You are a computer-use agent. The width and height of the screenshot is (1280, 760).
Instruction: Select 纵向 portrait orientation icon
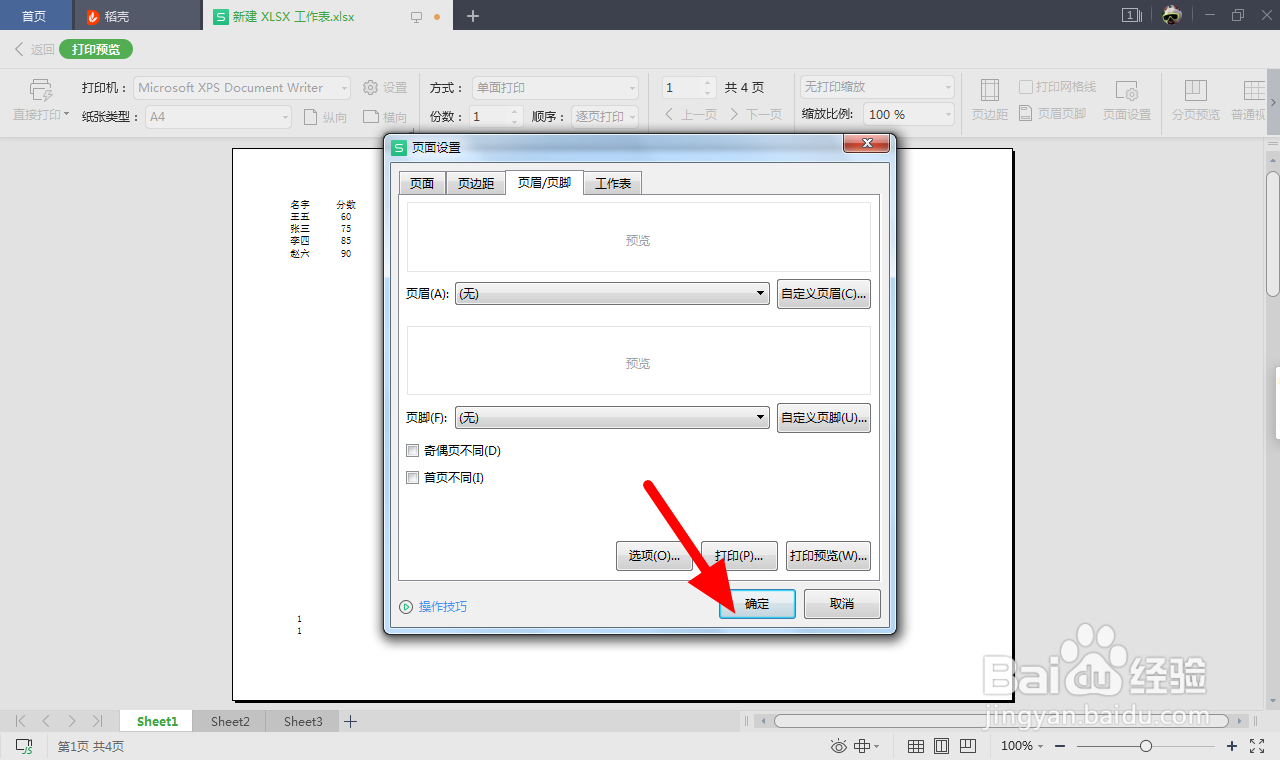point(310,117)
